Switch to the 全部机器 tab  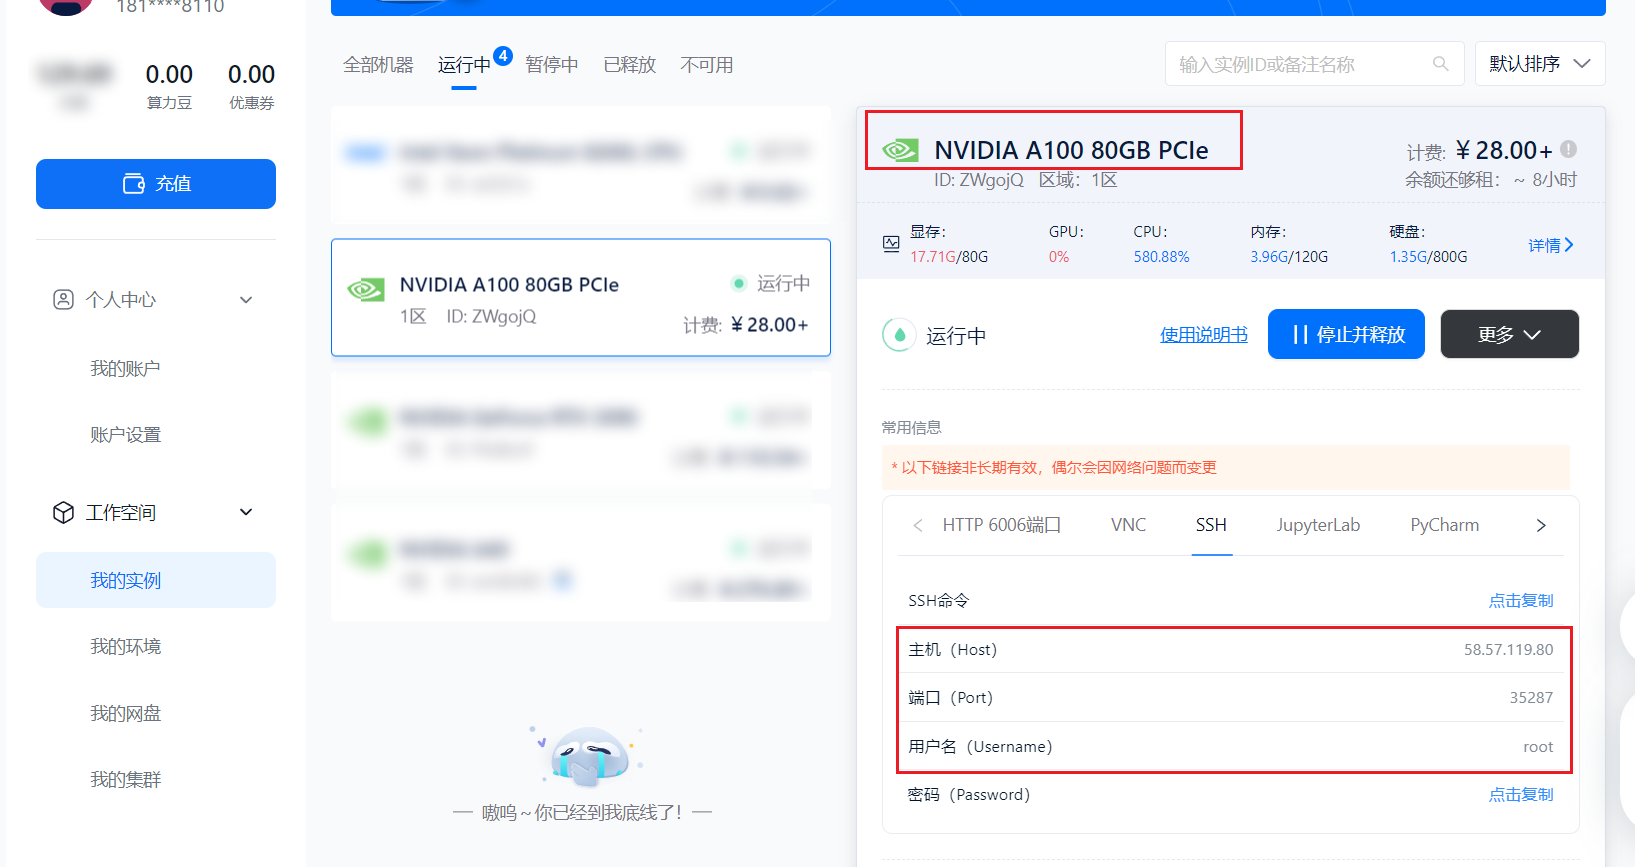pyautogui.click(x=378, y=65)
